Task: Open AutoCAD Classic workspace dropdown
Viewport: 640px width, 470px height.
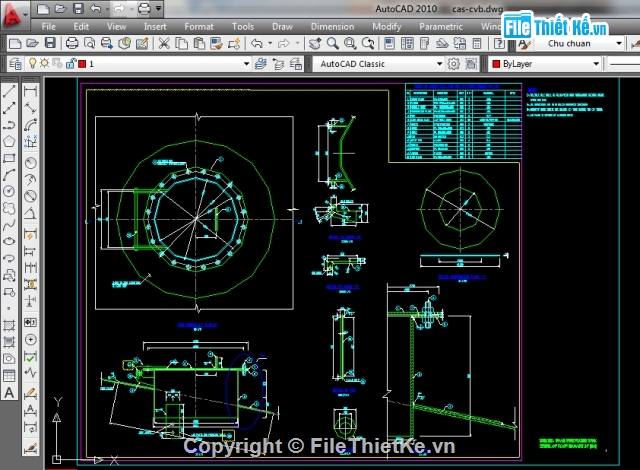Action: (440, 64)
